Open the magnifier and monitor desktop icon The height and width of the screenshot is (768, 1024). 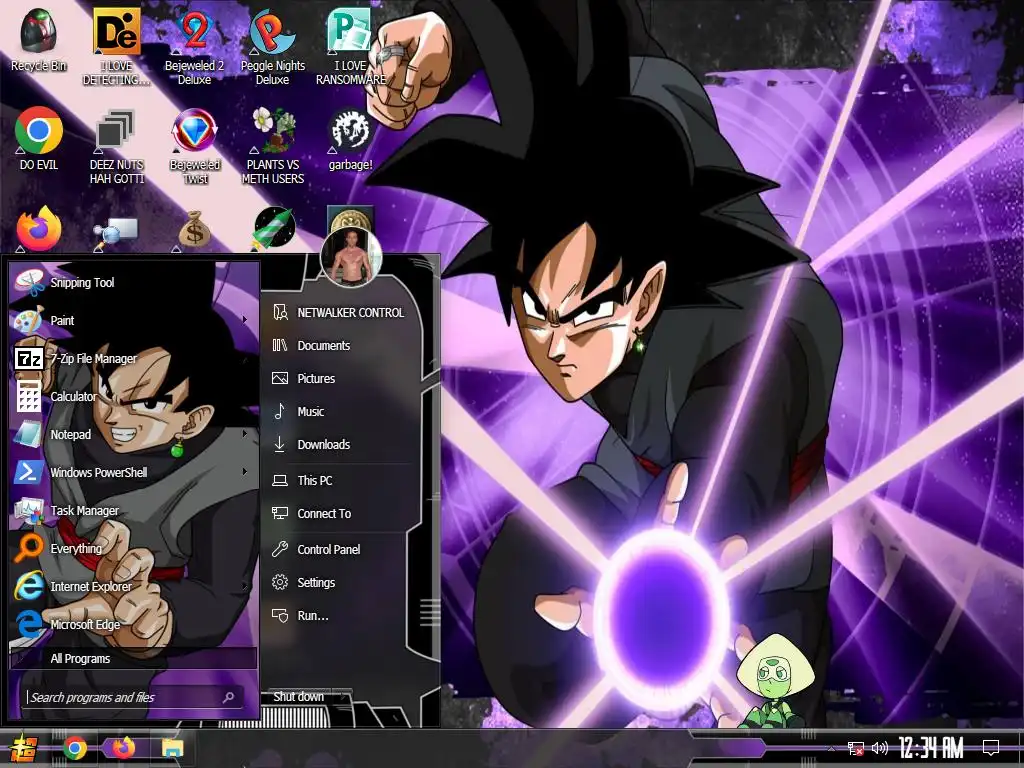click(x=116, y=232)
